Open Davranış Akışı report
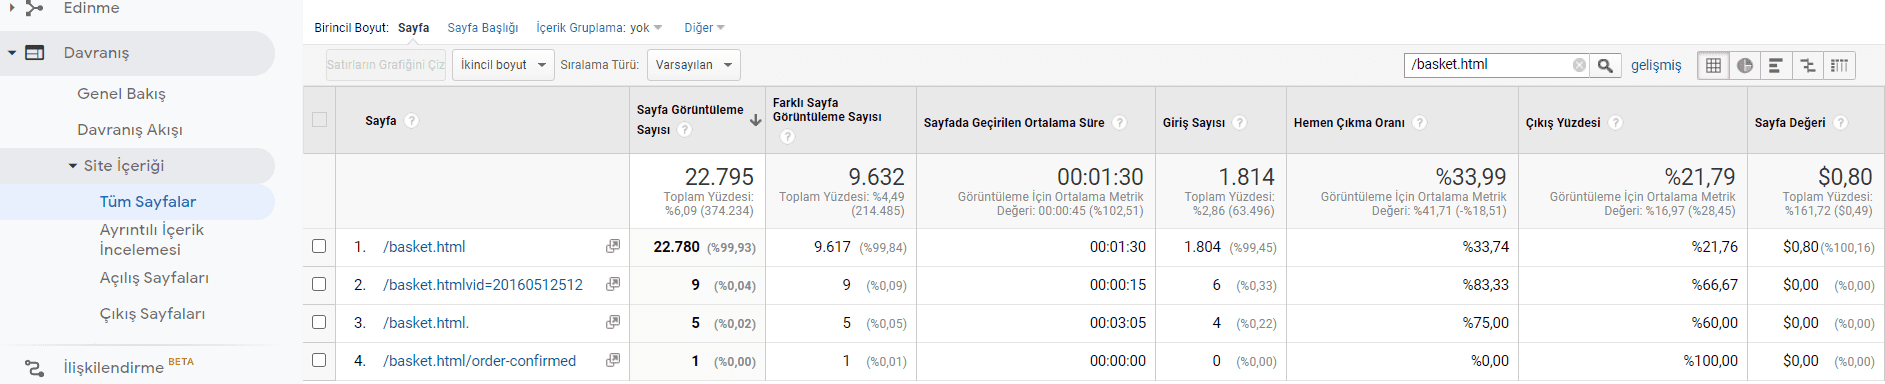1885x384 pixels. [x=130, y=130]
